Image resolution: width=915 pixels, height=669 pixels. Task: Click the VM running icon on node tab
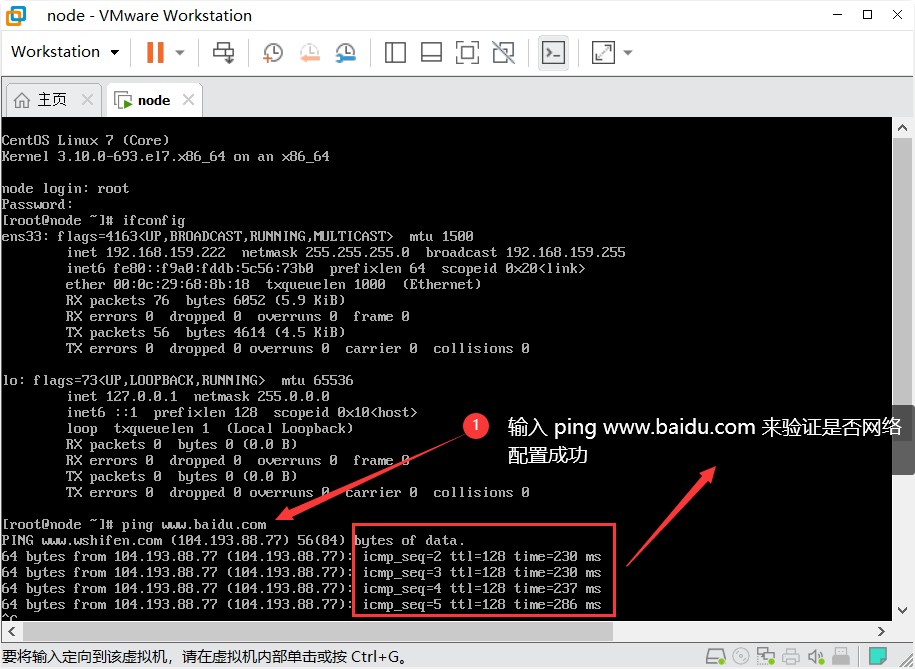click(123, 100)
